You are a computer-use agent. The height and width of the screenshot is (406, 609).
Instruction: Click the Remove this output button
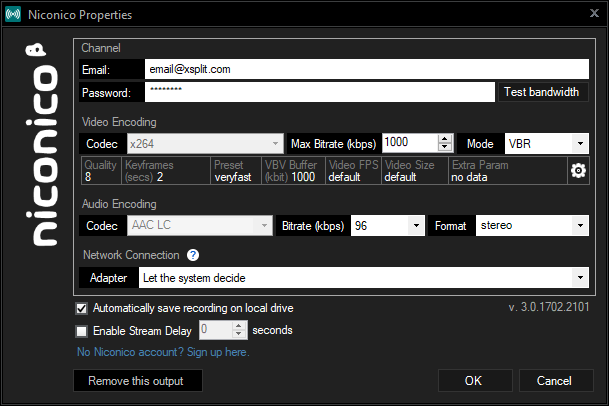[137, 381]
